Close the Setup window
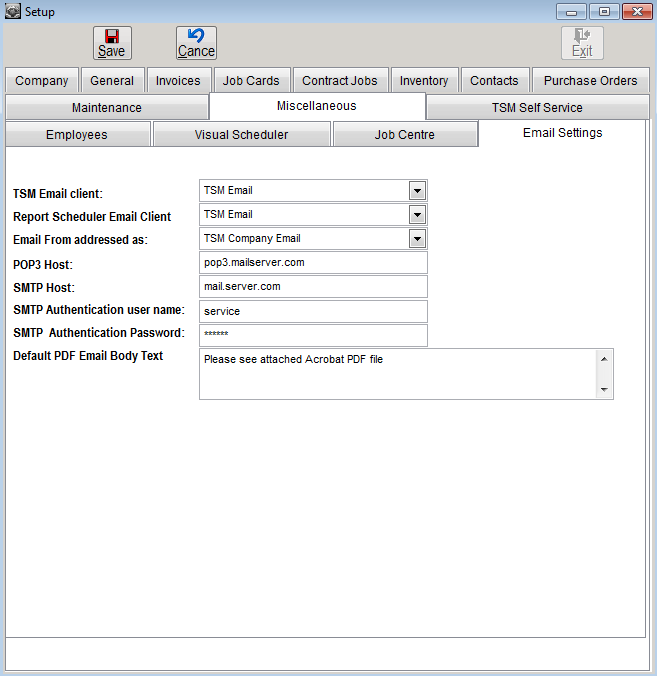The width and height of the screenshot is (657, 676). click(x=637, y=12)
